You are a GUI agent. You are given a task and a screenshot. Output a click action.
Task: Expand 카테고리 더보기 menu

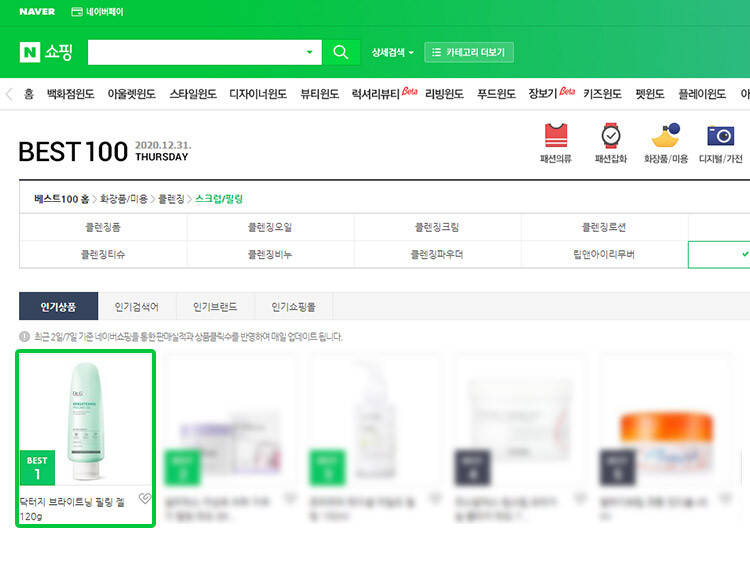470,52
